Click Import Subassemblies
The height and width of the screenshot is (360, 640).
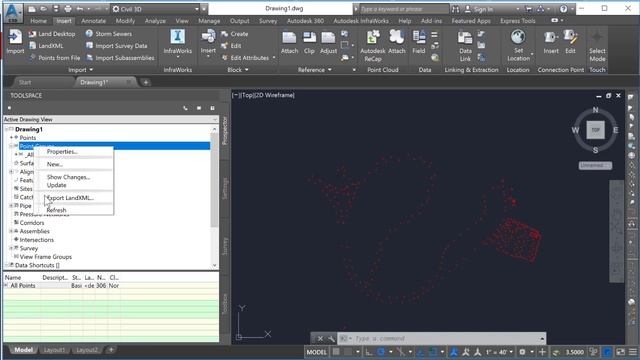tap(120, 58)
